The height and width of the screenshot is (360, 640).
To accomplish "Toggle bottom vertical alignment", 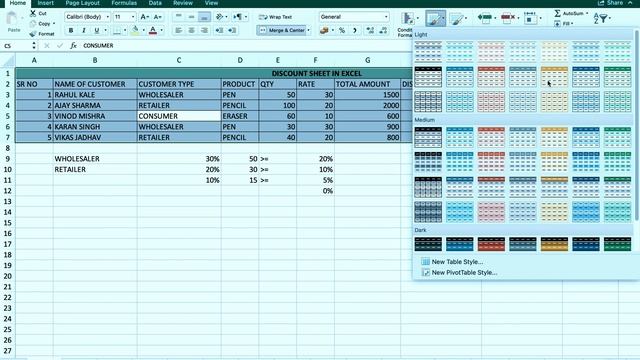I will pos(204,17).
